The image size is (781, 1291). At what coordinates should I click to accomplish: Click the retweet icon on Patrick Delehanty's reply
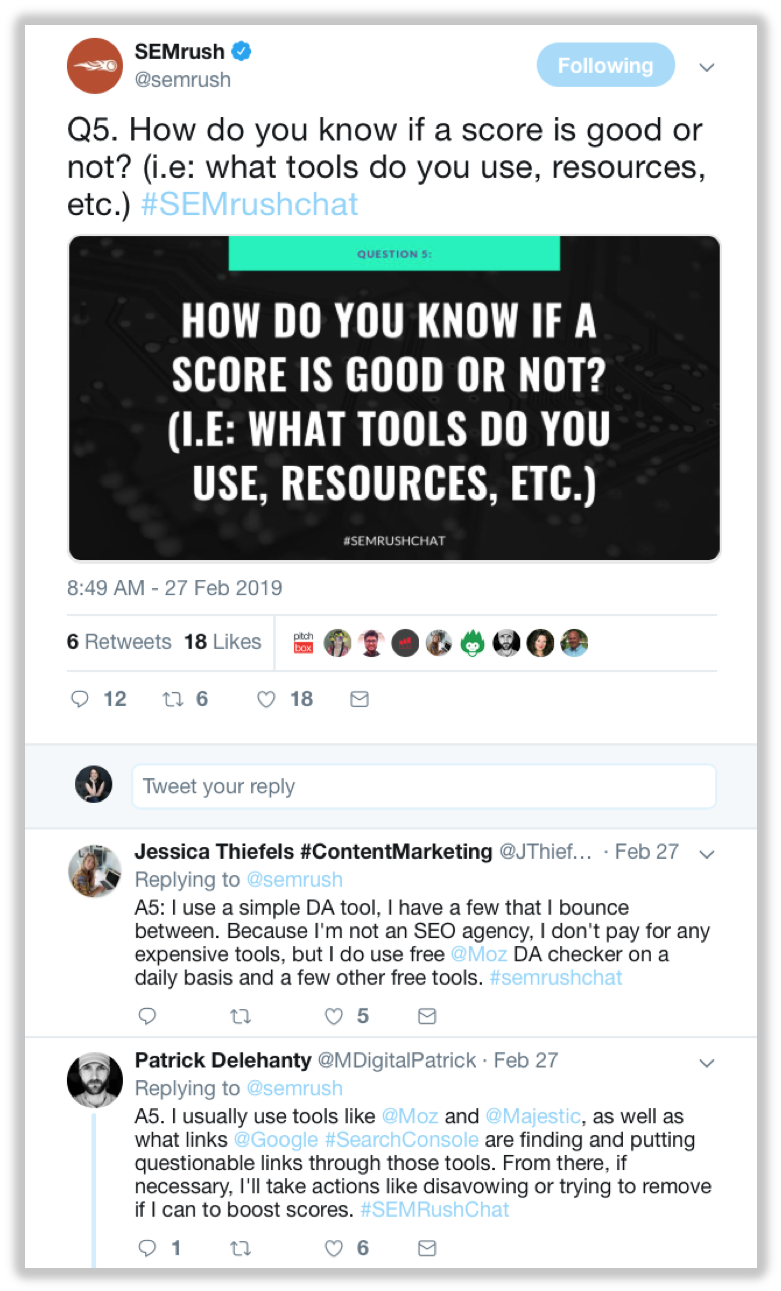pyautogui.click(x=240, y=1248)
